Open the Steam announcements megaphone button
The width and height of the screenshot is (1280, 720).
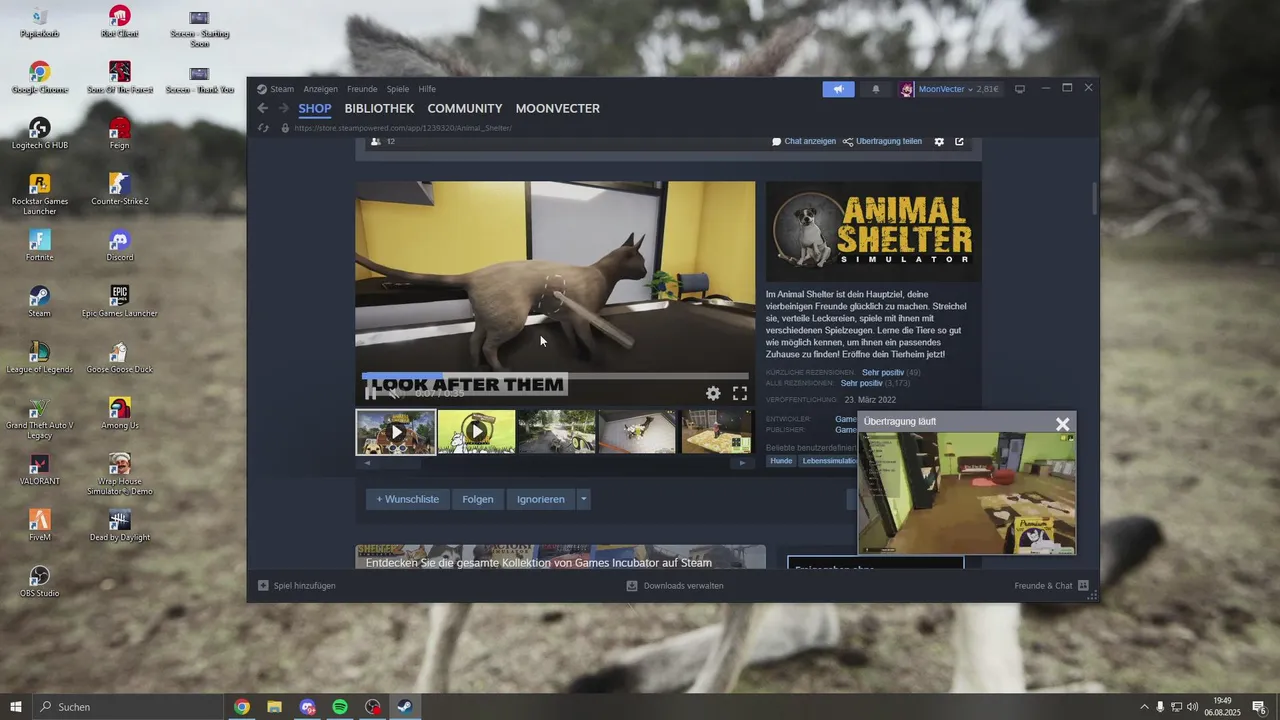pyautogui.click(x=838, y=89)
